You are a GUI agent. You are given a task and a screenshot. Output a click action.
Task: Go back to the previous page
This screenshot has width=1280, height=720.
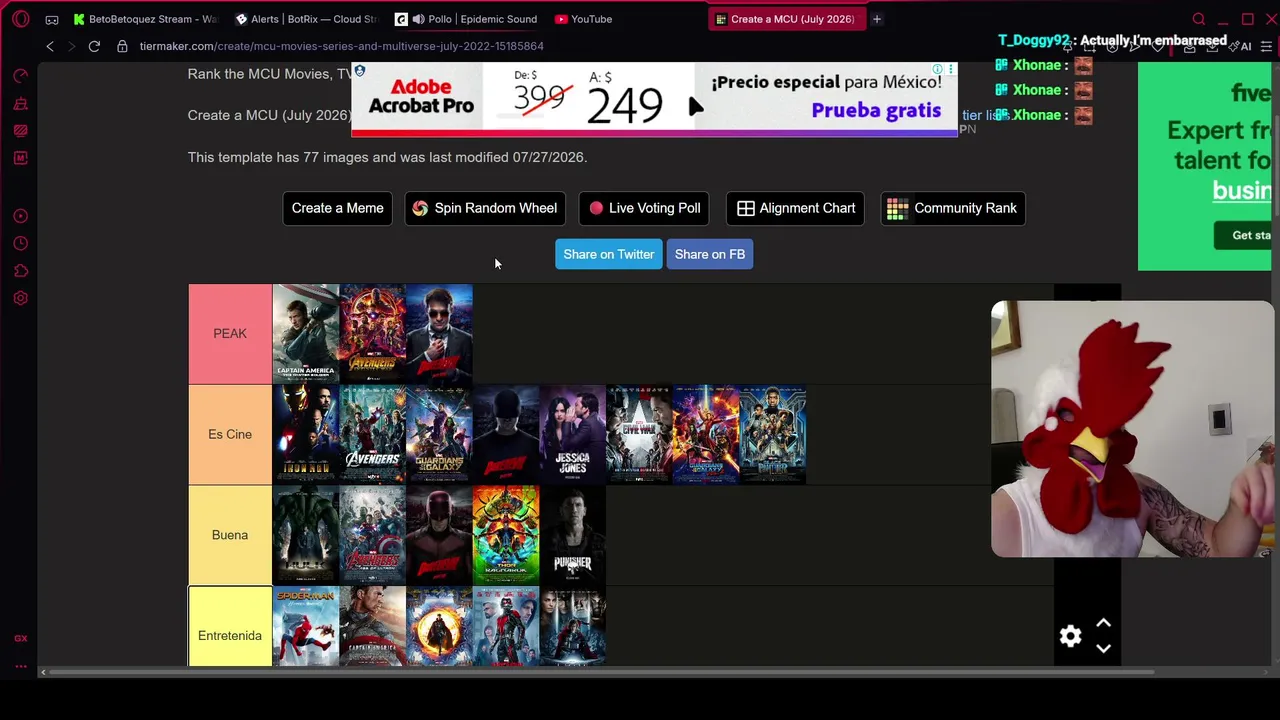50,46
